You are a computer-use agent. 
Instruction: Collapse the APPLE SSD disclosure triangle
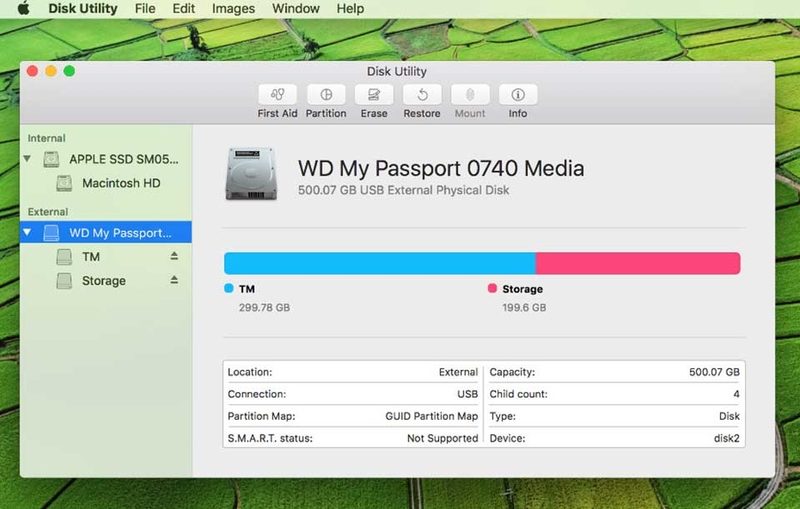(x=28, y=159)
